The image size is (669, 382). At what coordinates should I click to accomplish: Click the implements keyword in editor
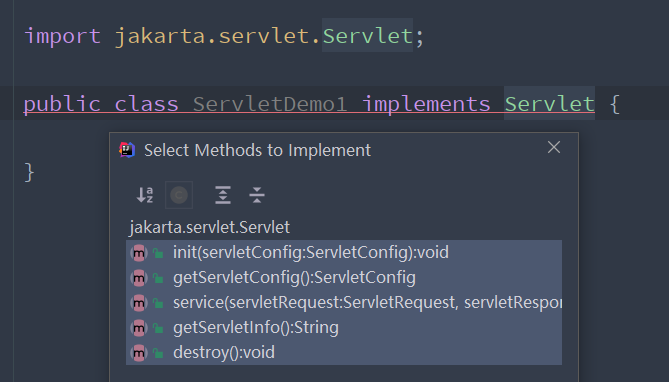coord(426,104)
